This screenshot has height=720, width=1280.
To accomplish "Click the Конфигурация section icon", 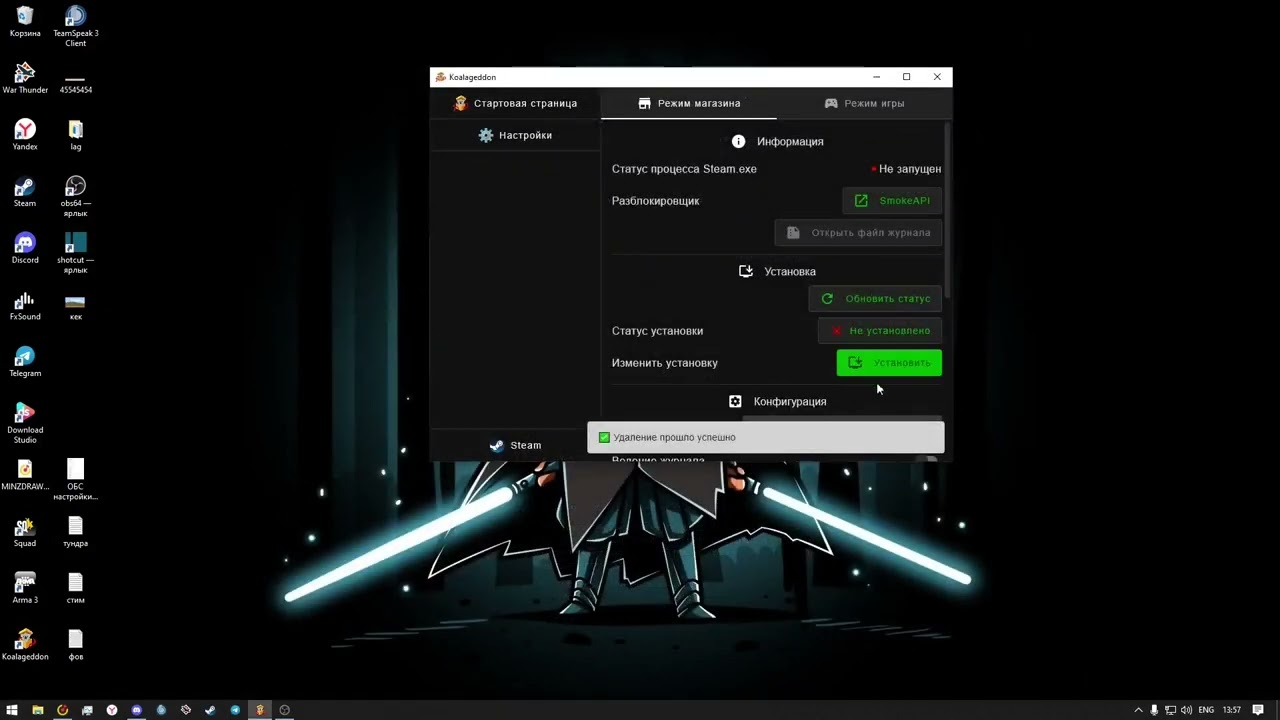I will [x=735, y=401].
